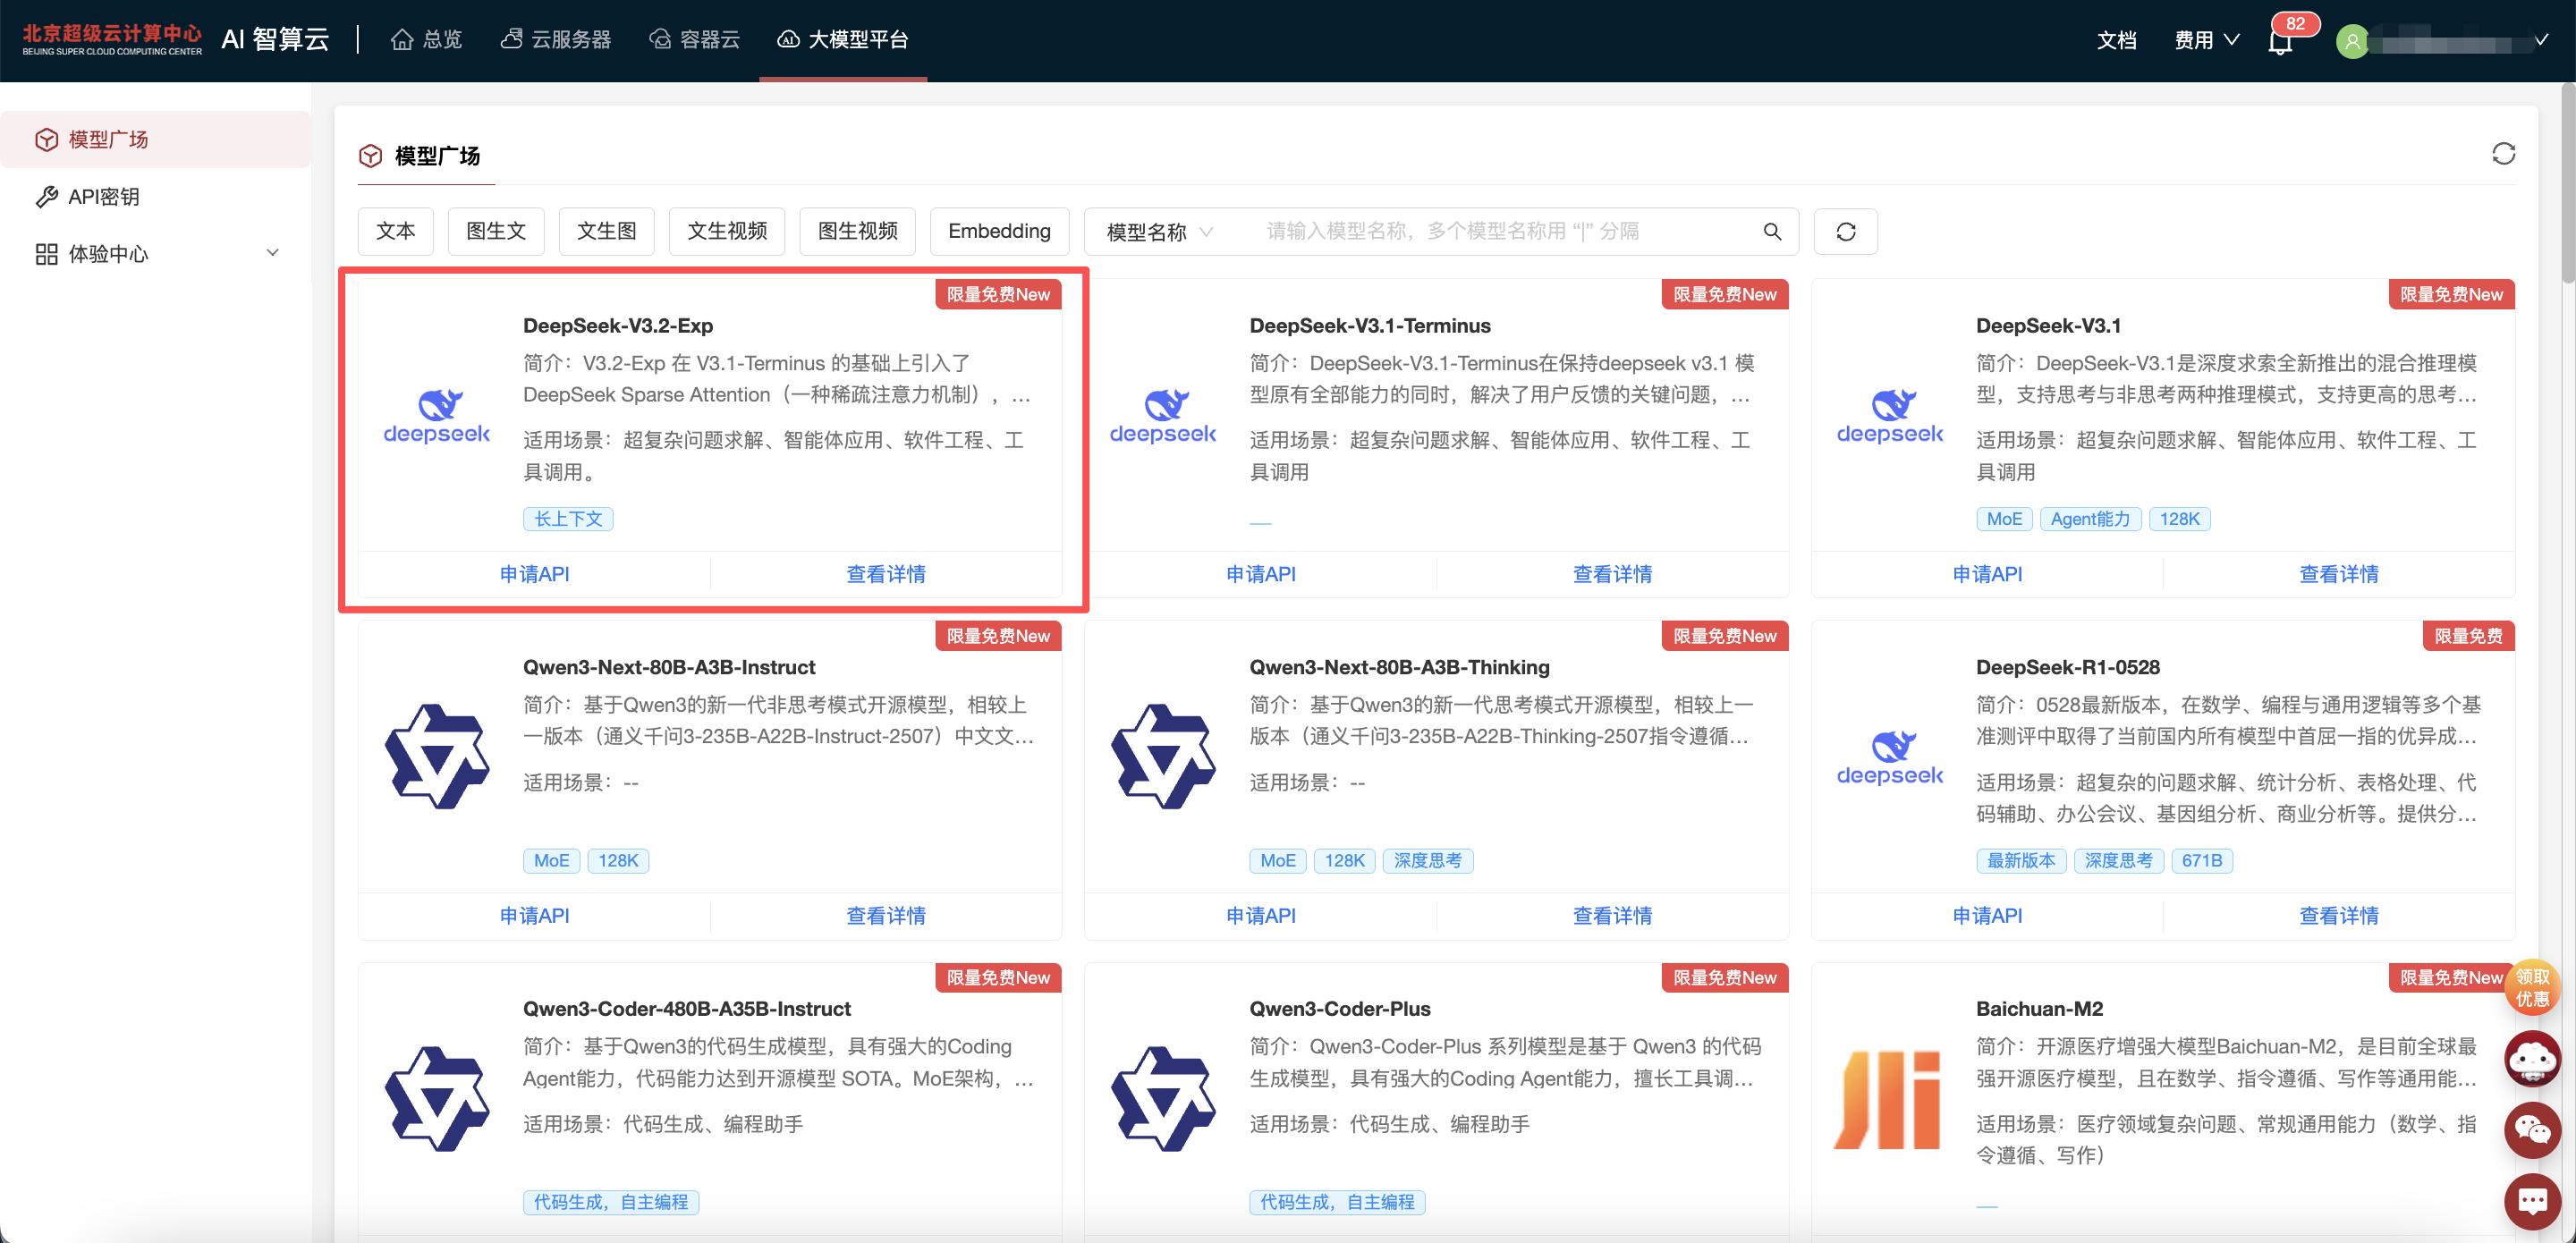Click refresh icon at panel top right
2576x1243 pixels.
pyautogui.click(x=2503, y=154)
